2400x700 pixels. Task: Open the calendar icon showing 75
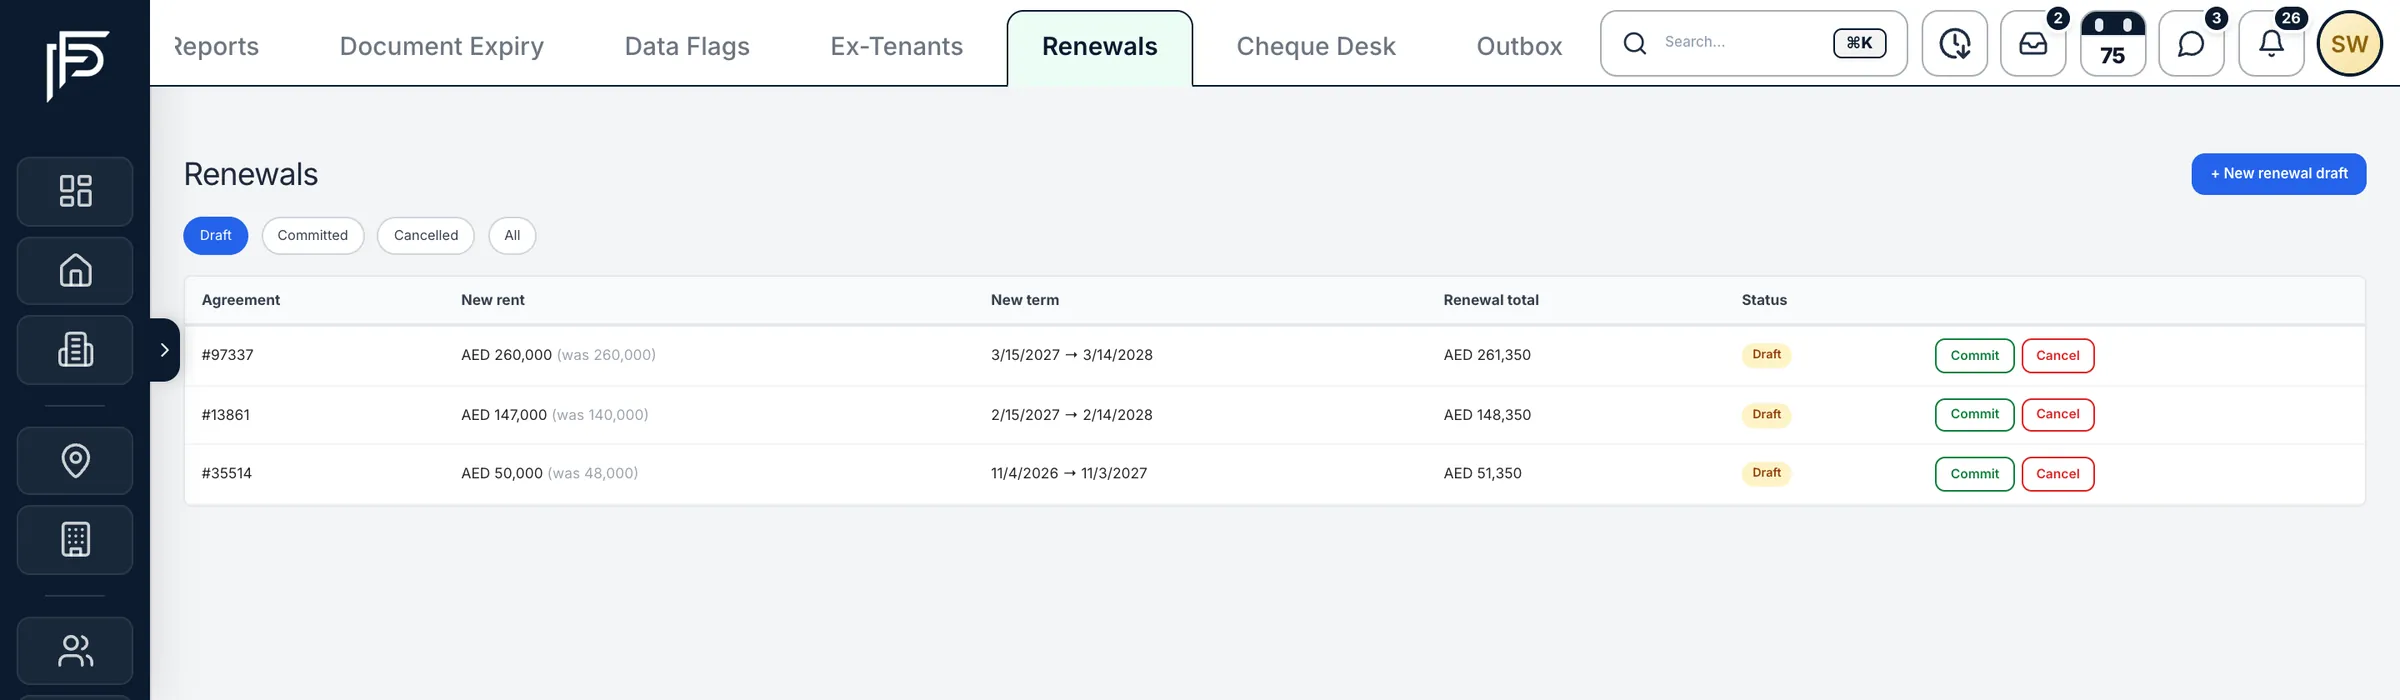click(2112, 44)
